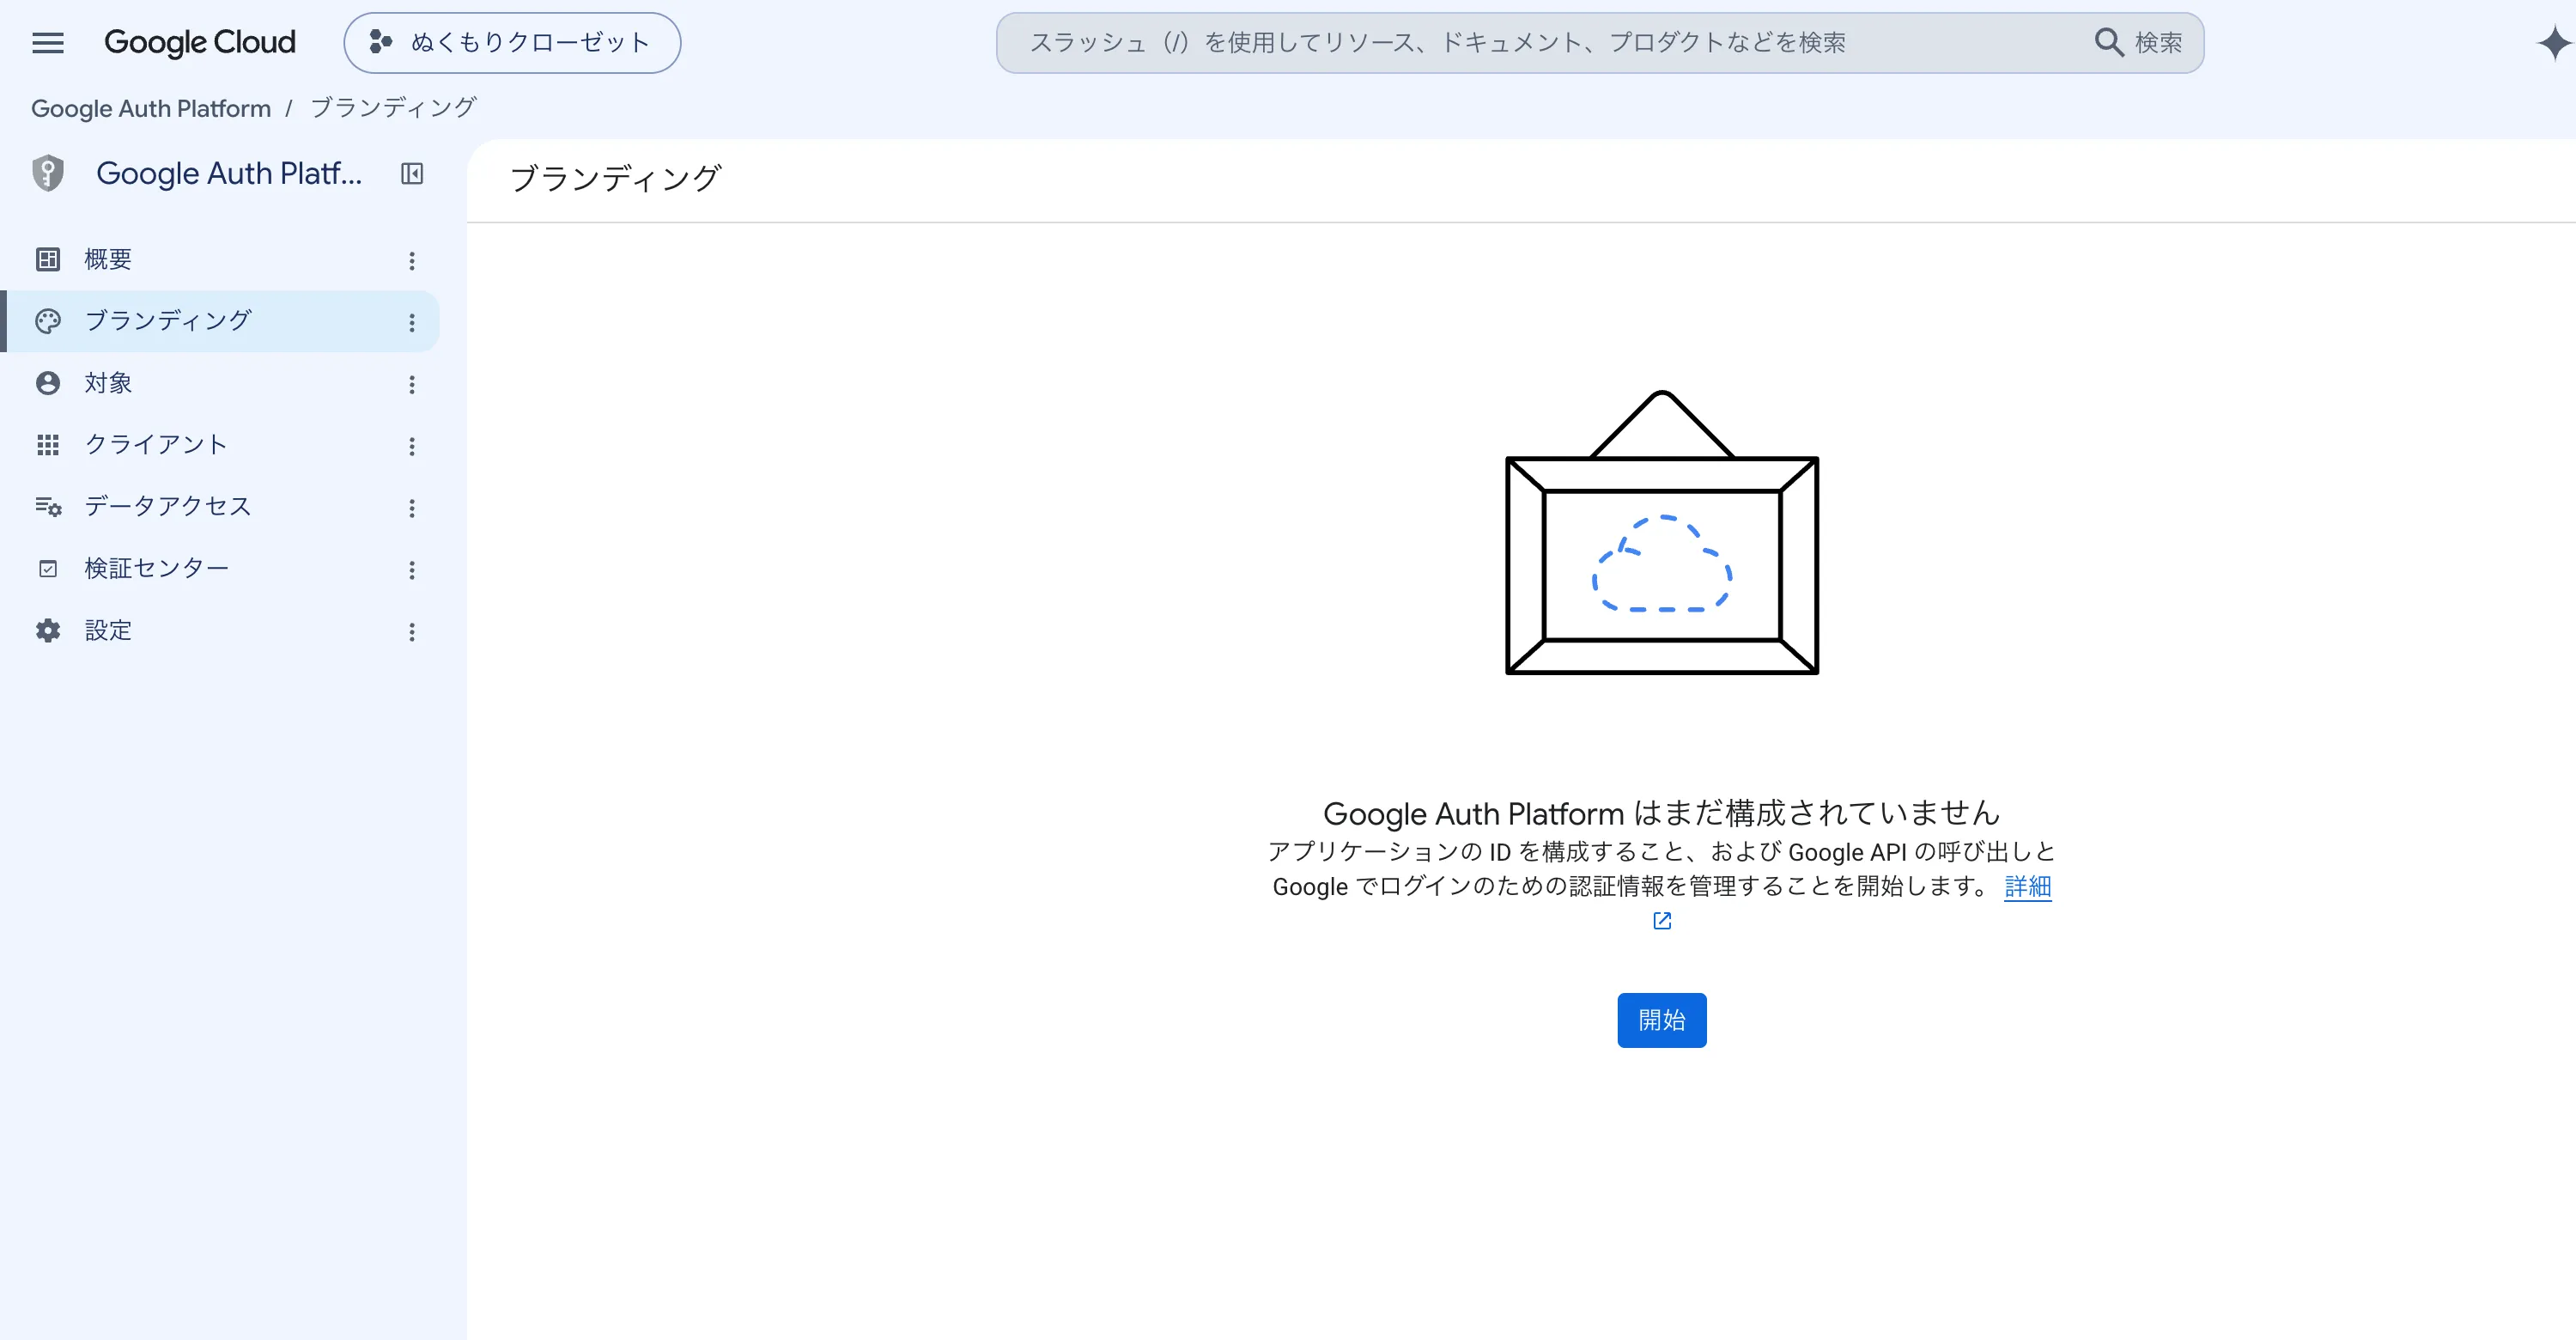Open more options for 概要
This screenshot has height=1340, width=2576.
[x=412, y=261]
